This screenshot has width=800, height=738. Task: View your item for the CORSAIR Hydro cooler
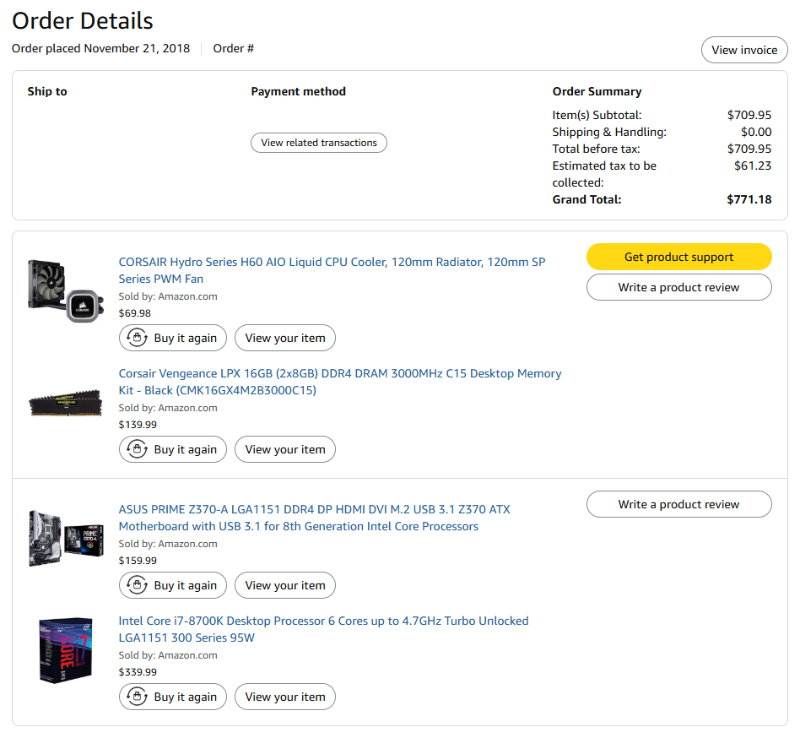point(285,338)
